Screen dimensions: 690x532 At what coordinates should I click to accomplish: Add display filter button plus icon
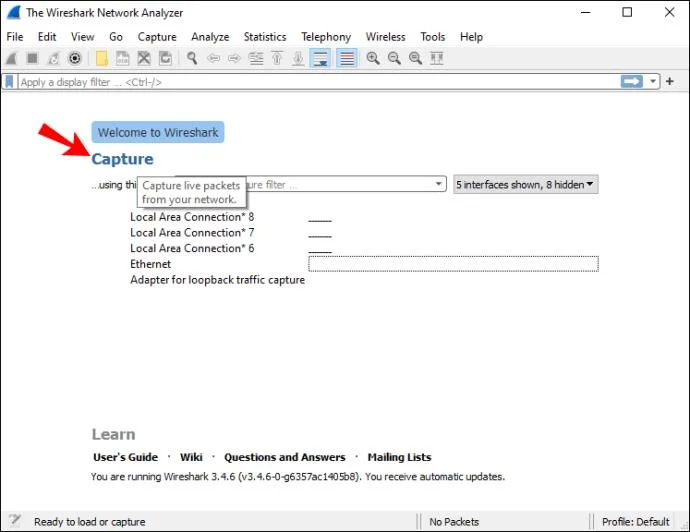point(670,81)
